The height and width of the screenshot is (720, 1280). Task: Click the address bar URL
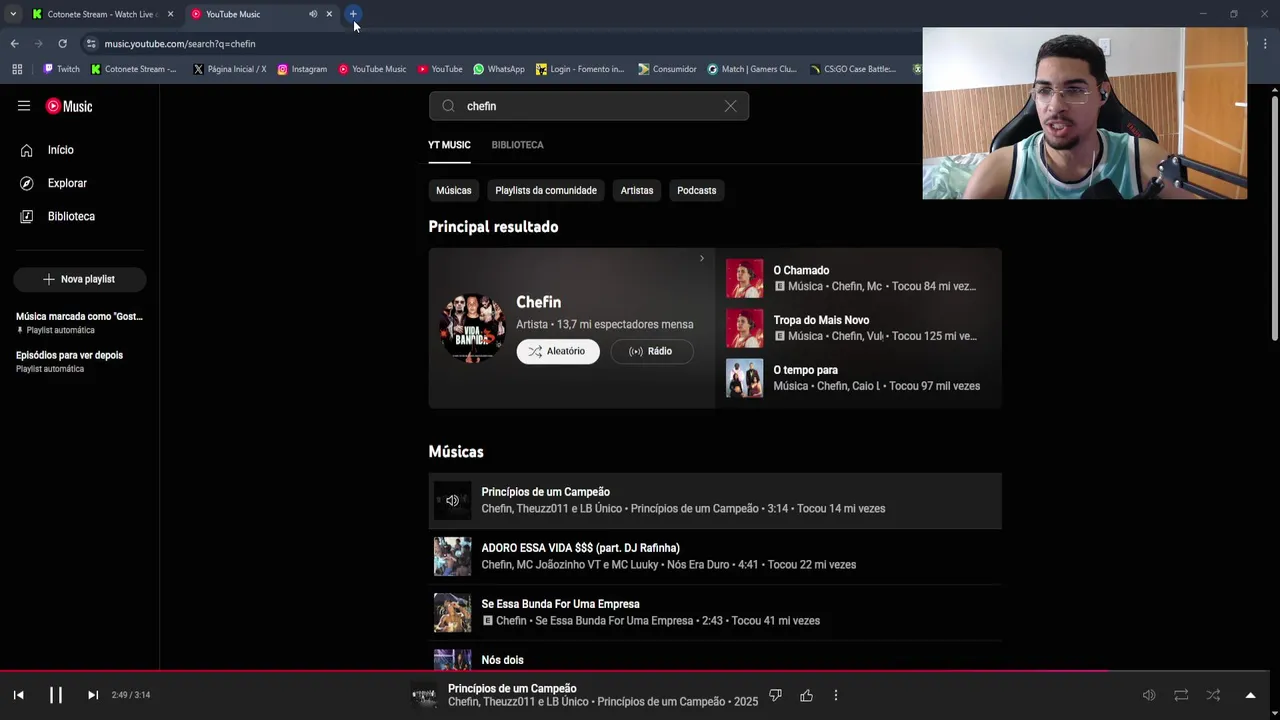coord(180,44)
